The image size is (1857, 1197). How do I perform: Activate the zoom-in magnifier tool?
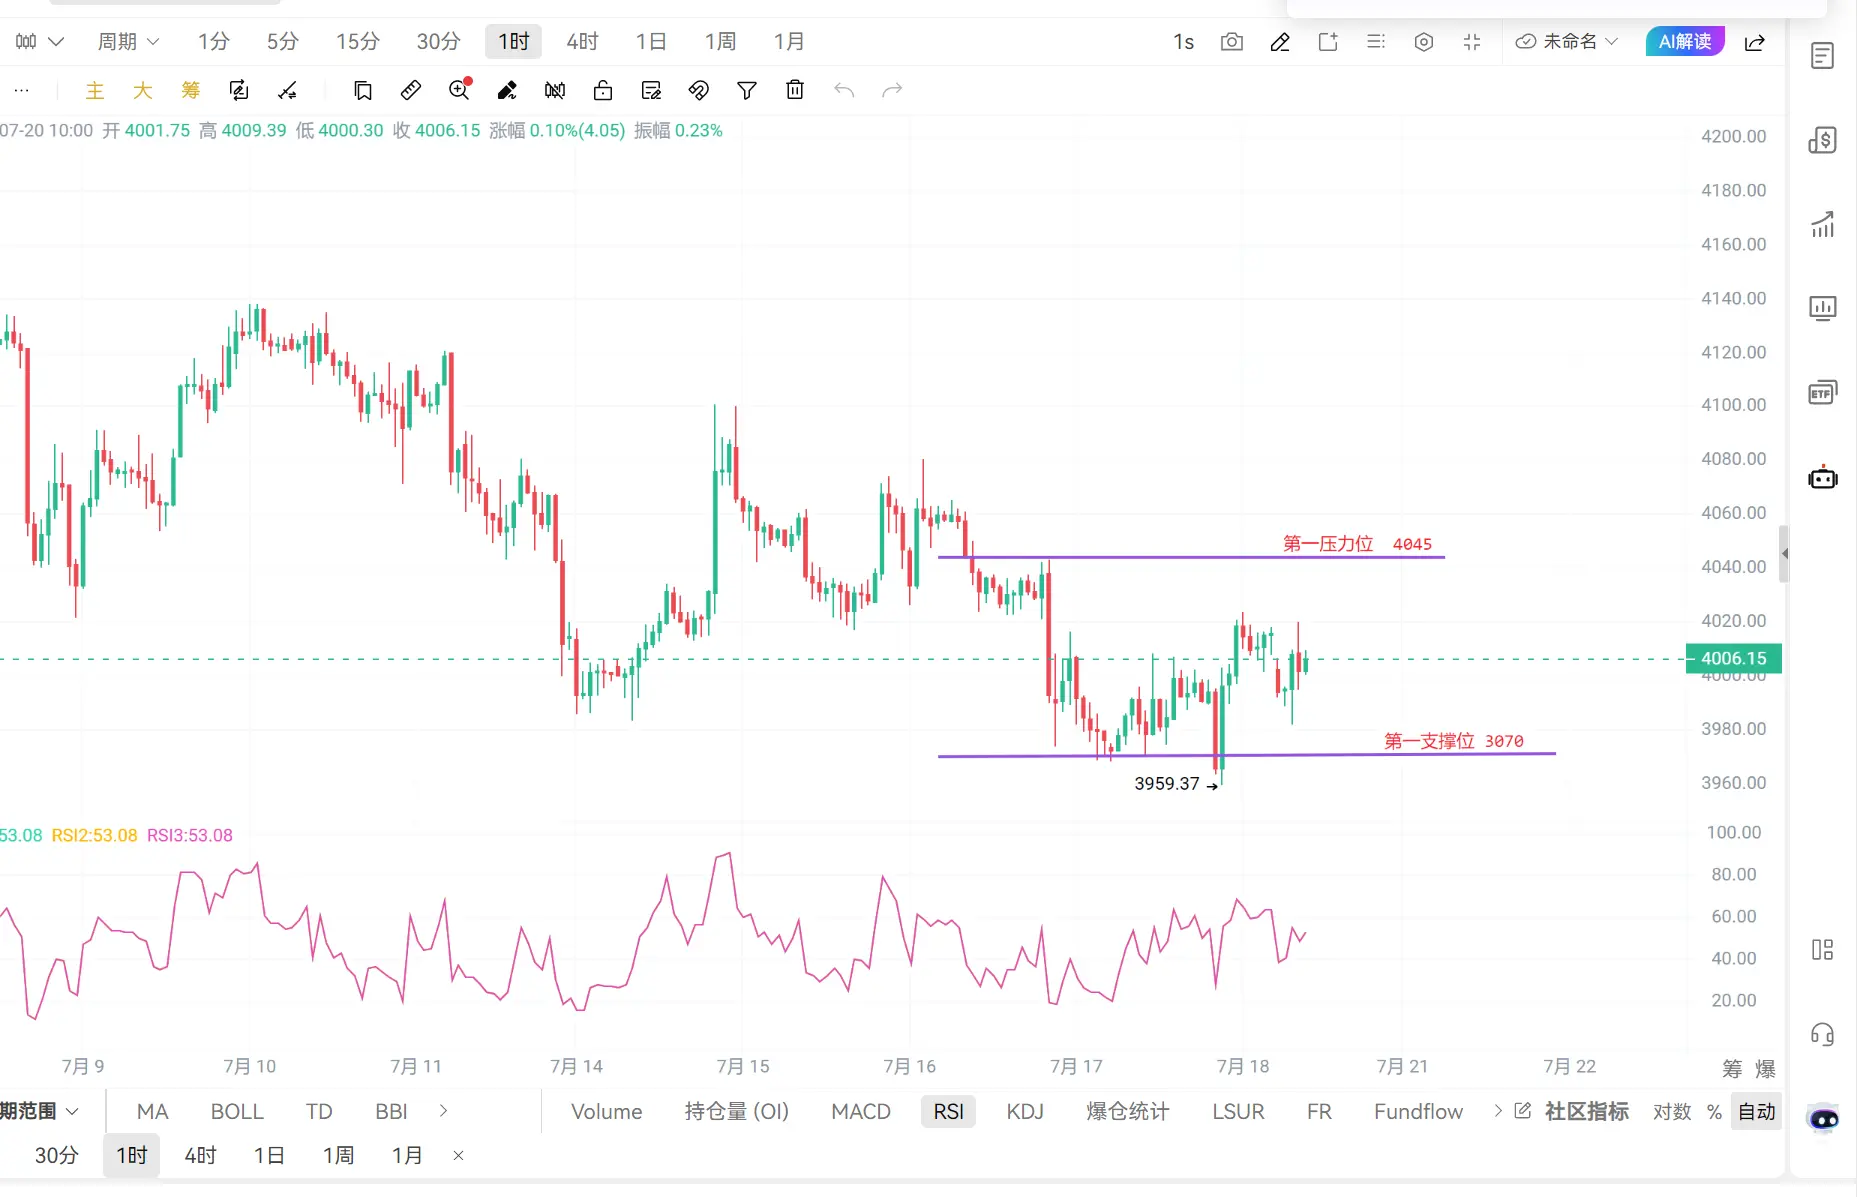pyautogui.click(x=459, y=90)
